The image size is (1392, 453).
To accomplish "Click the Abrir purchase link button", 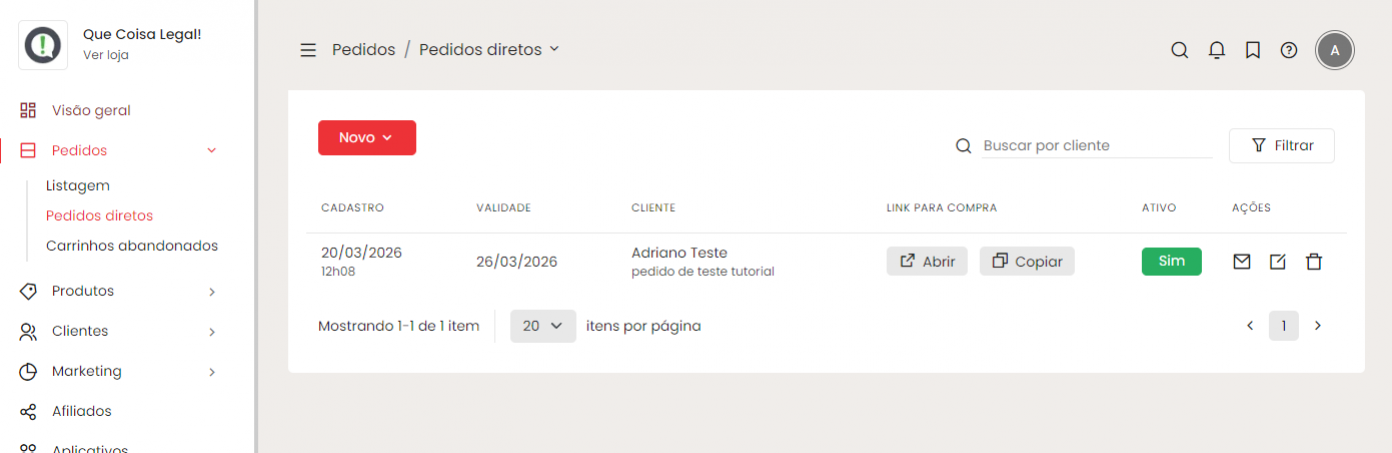I will click(x=927, y=261).
